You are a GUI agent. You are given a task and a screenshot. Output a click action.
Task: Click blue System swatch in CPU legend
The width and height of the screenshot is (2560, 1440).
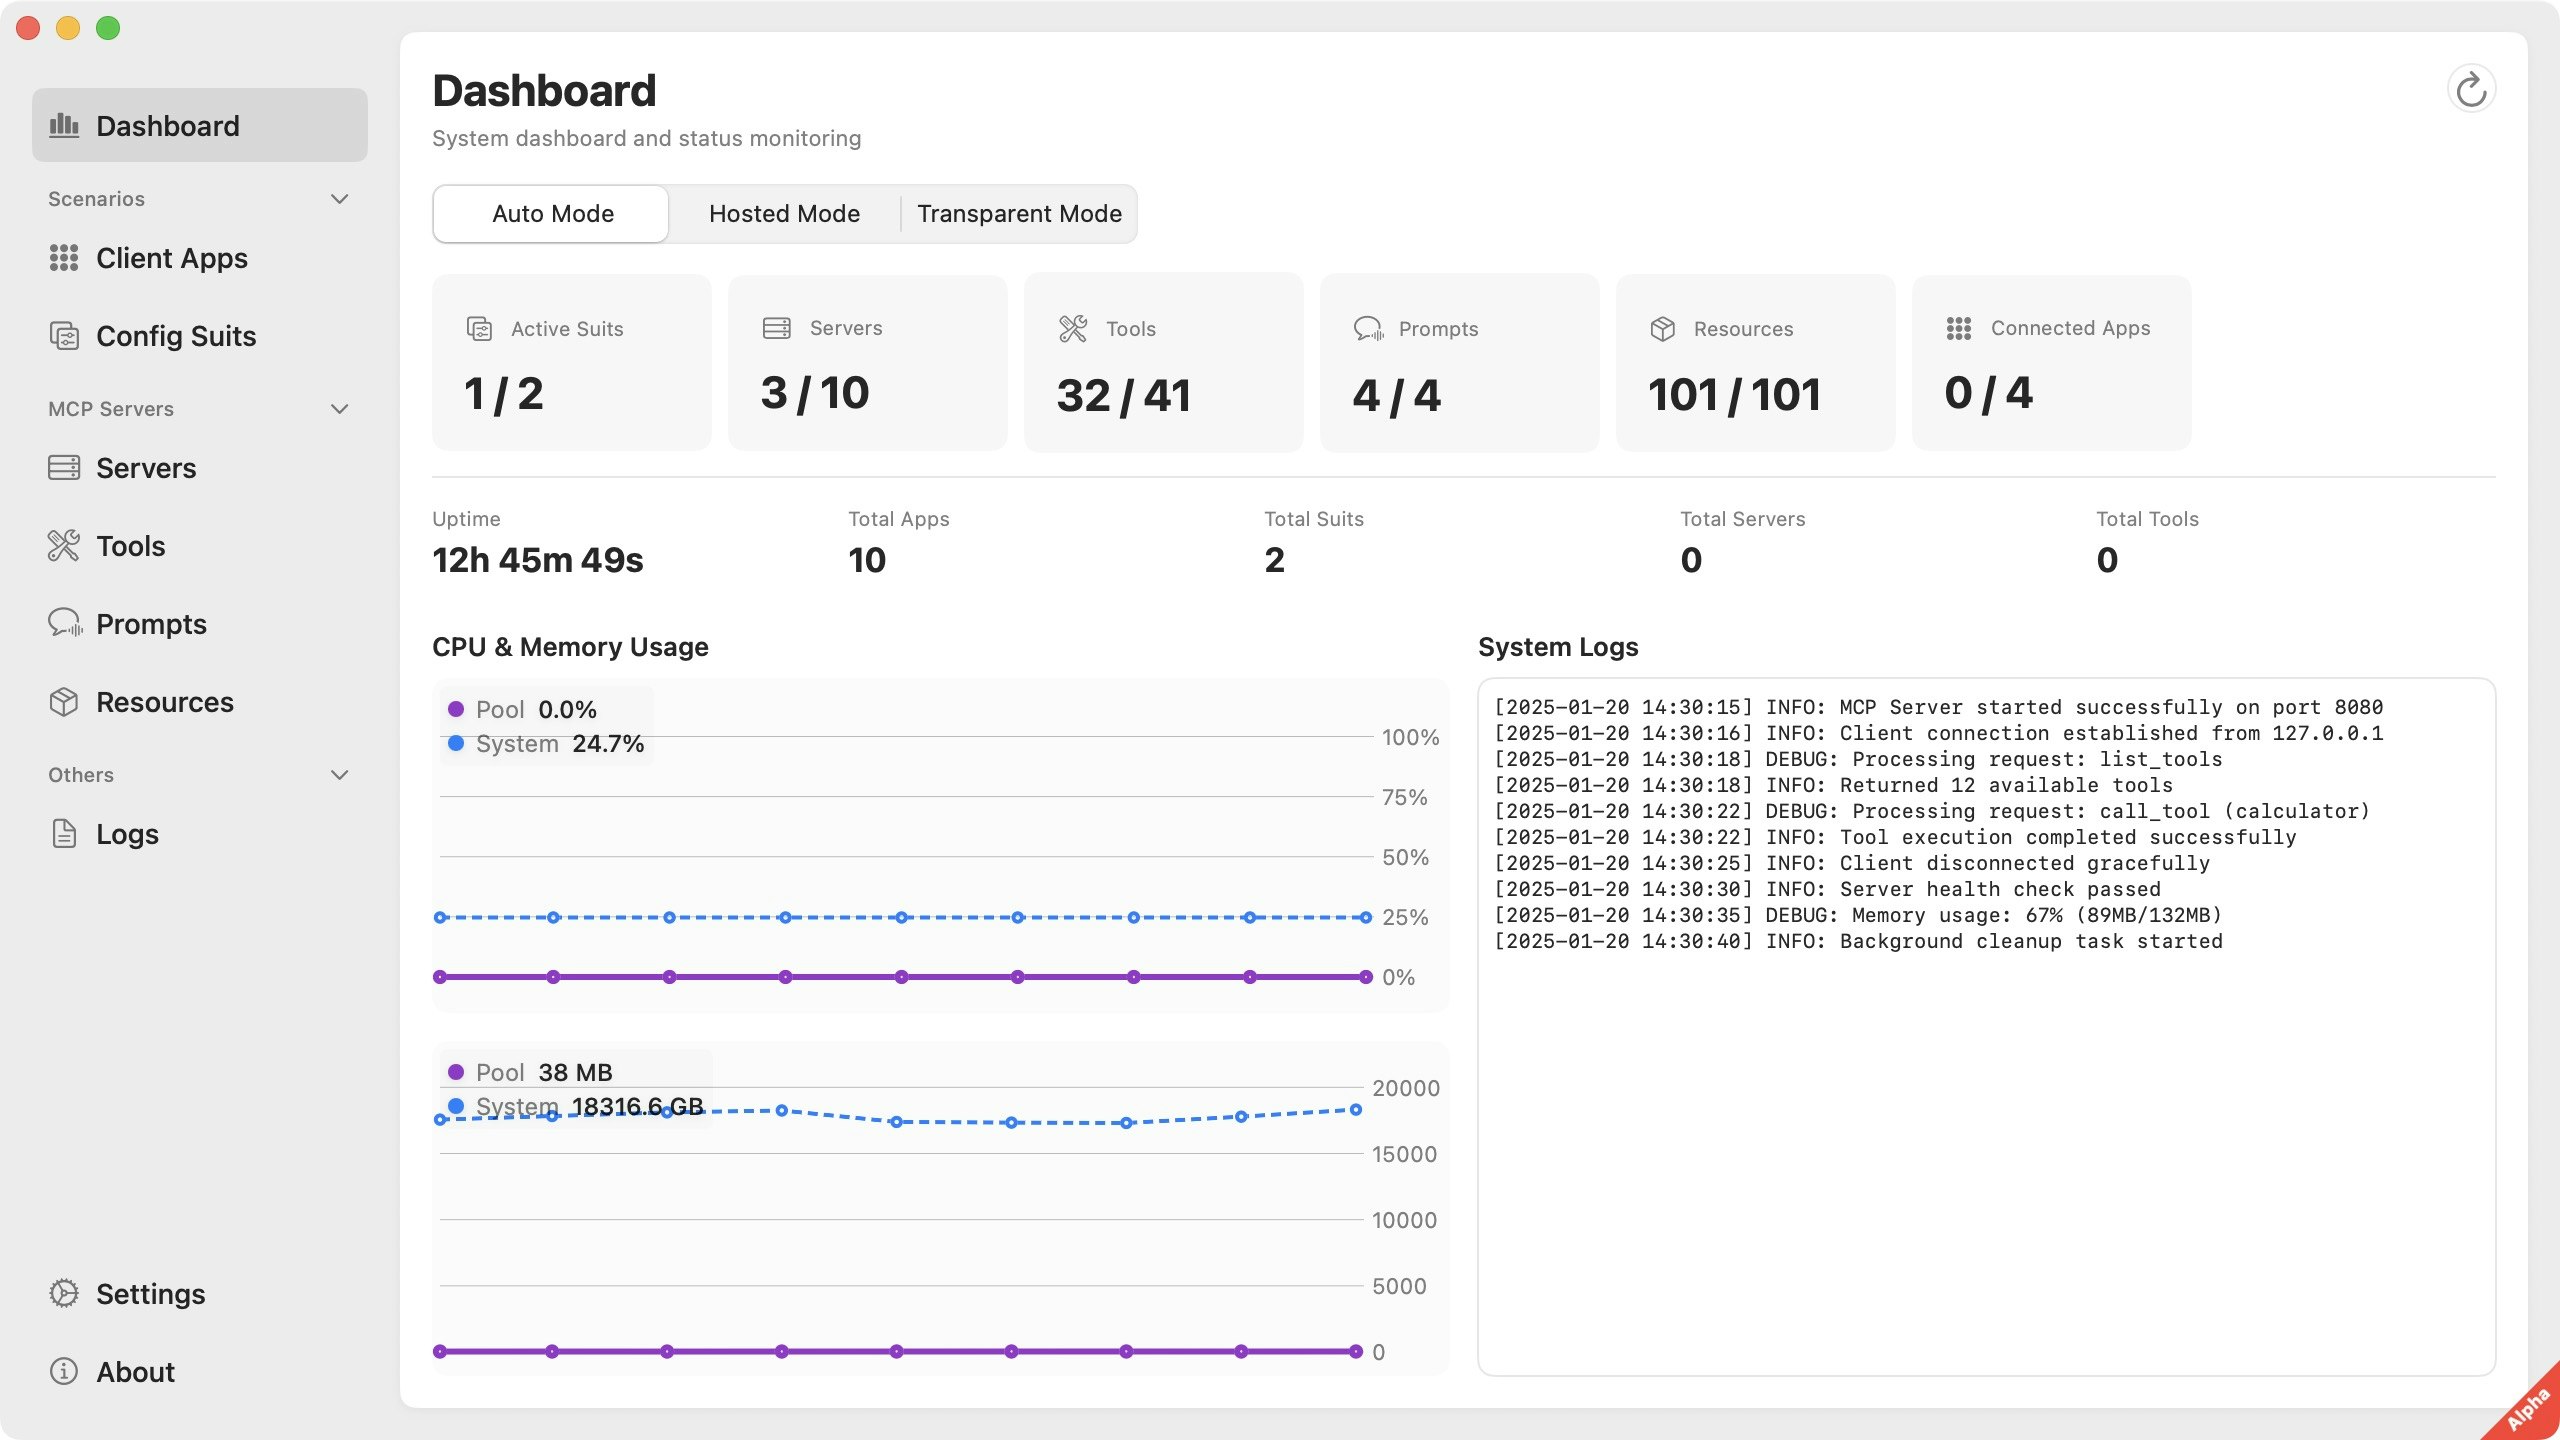(456, 743)
